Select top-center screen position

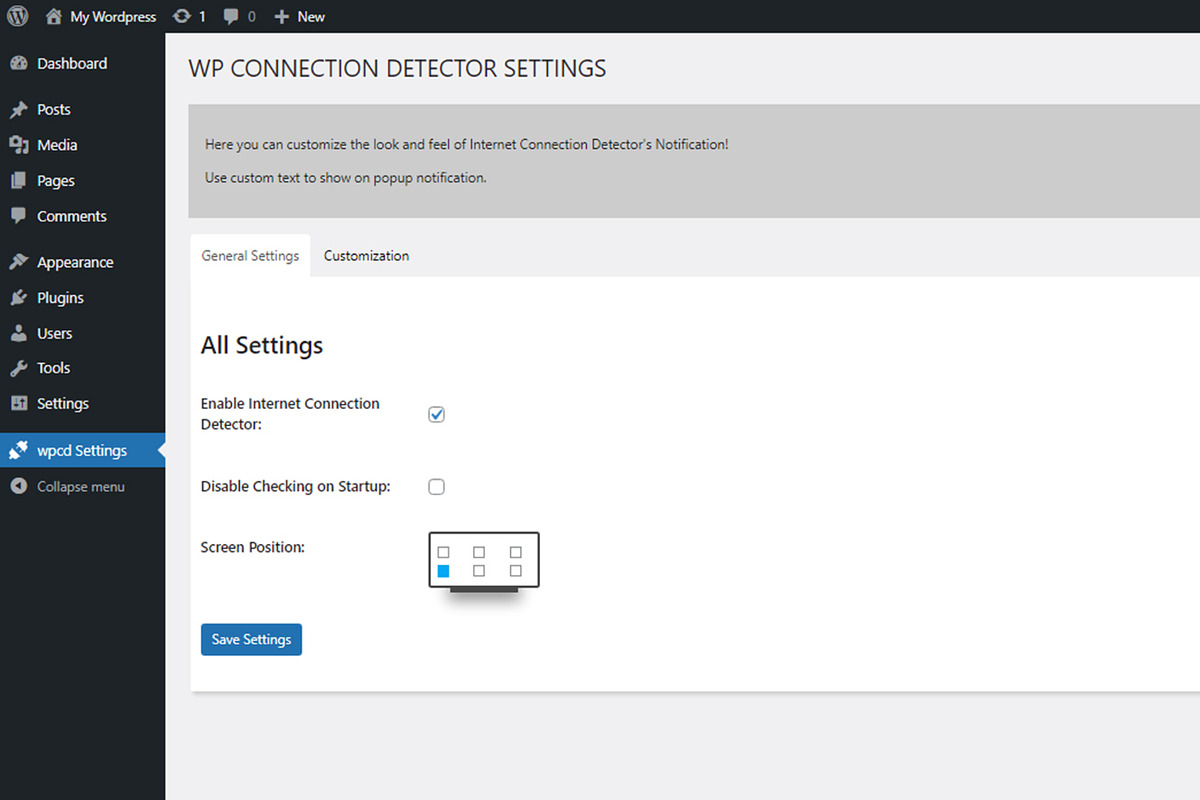pyautogui.click(x=479, y=552)
